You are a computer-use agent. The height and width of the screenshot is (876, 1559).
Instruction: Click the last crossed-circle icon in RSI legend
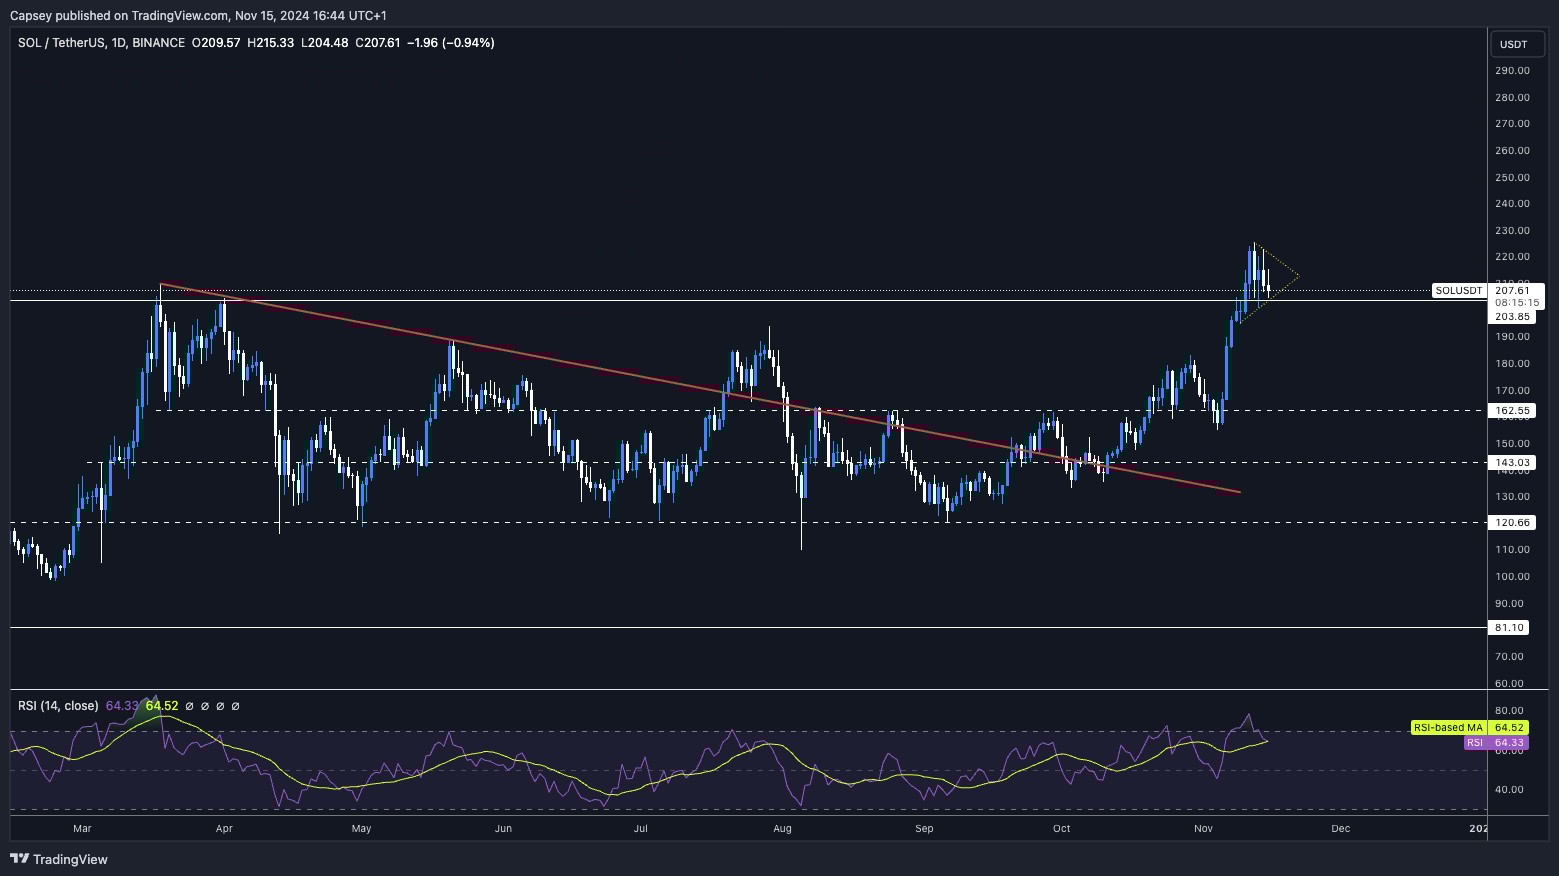pos(236,705)
